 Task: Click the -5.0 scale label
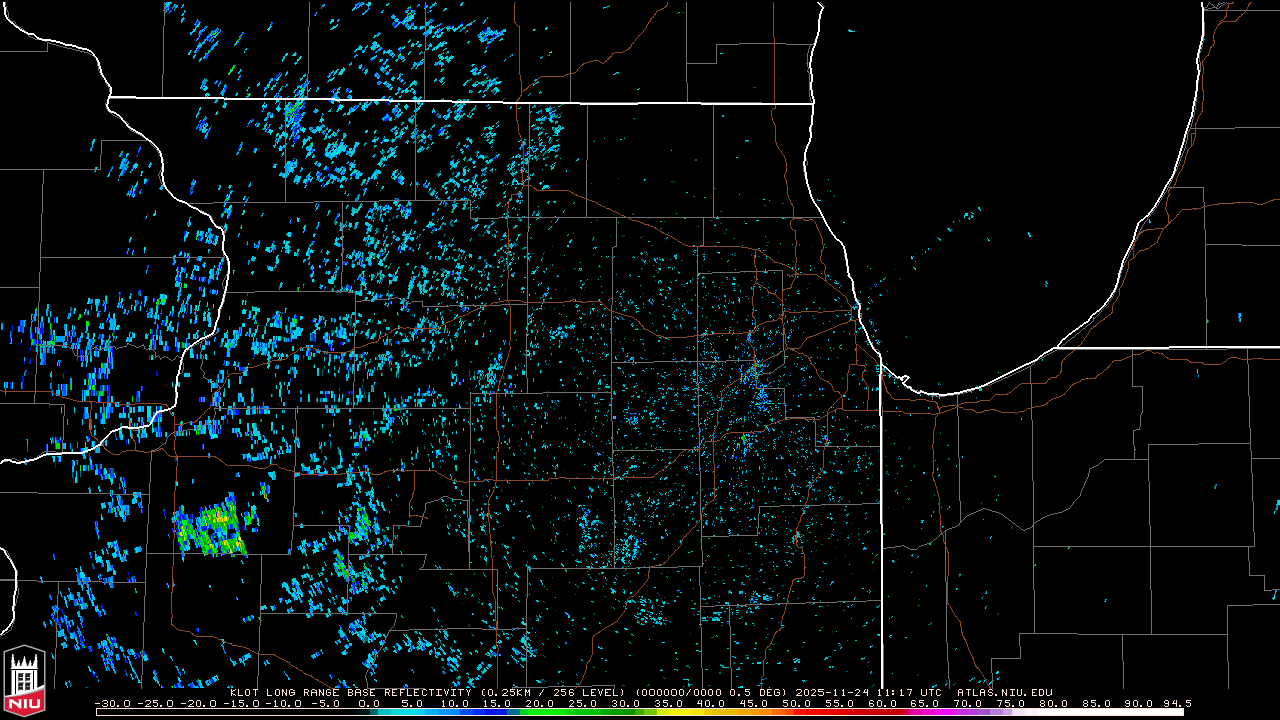coord(327,703)
